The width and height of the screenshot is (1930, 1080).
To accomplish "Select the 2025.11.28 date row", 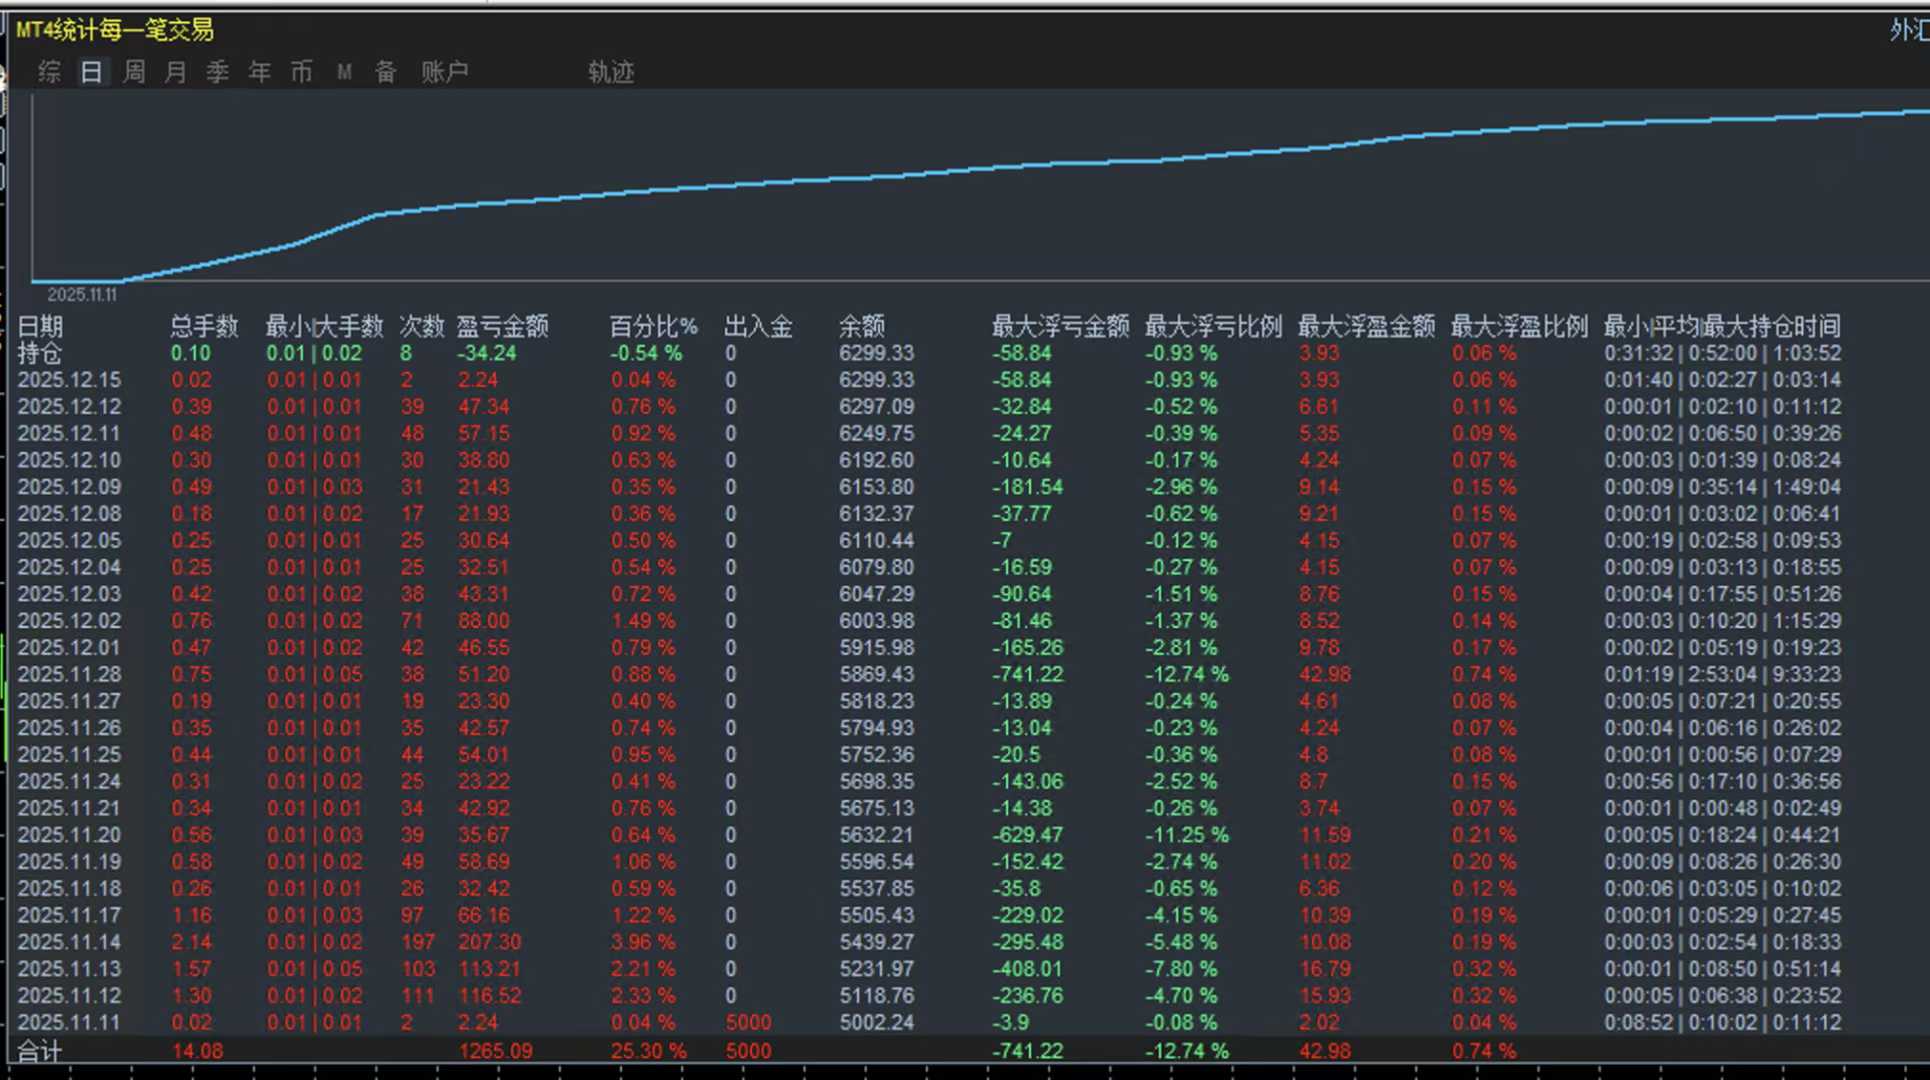I will [x=69, y=674].
